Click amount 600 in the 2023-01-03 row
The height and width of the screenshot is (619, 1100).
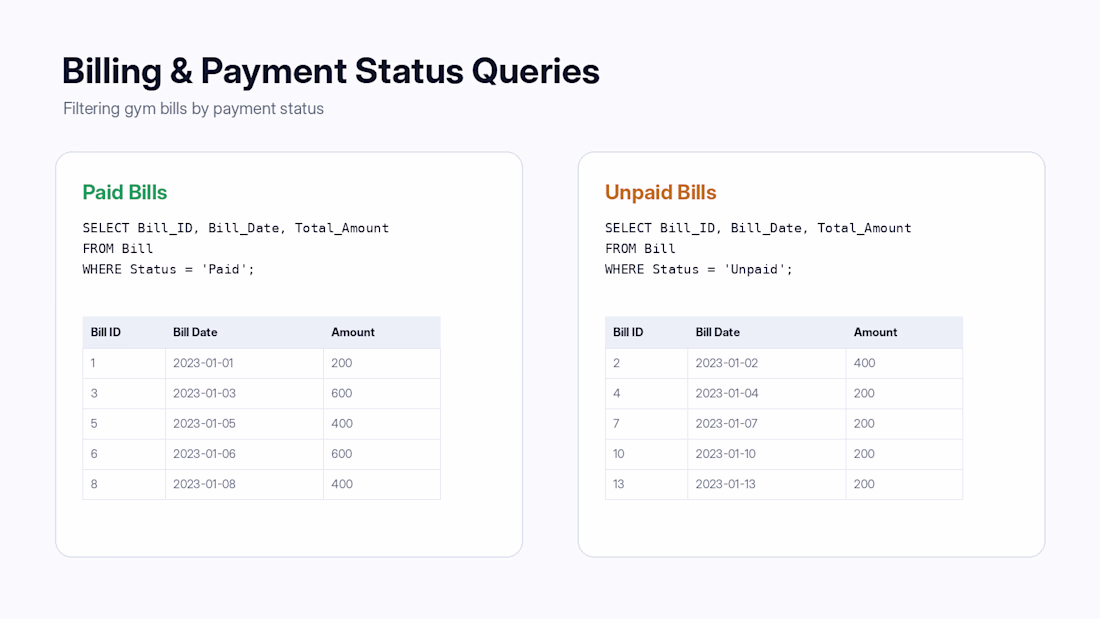click(342, 394)
